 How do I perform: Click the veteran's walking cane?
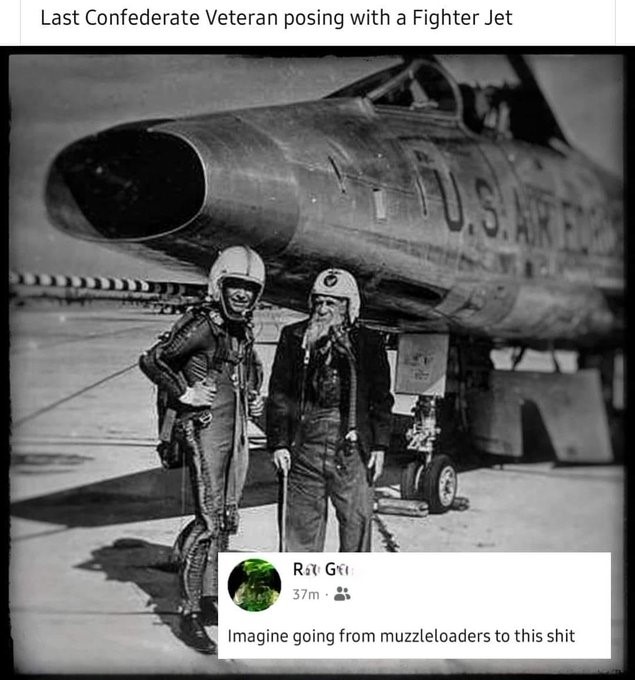pyautogui.click(x=282, y=507)
